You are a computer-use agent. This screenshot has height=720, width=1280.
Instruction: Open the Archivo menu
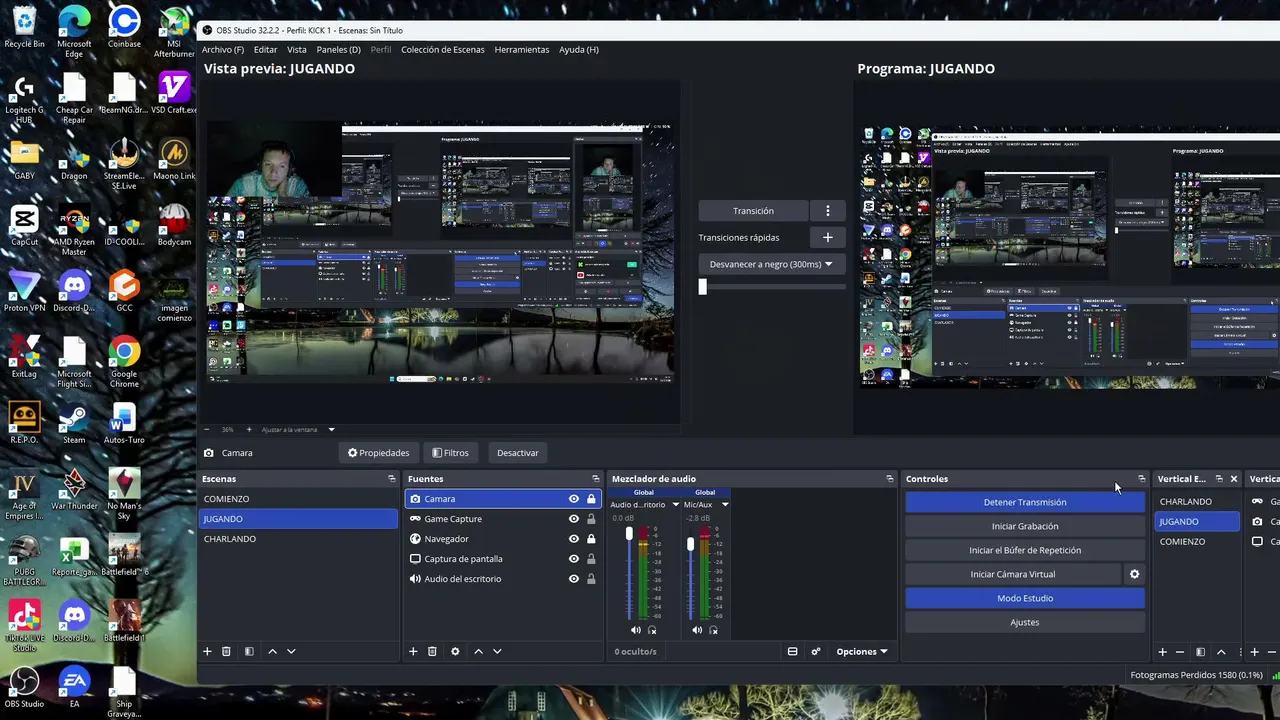click(x=223, y=49)
